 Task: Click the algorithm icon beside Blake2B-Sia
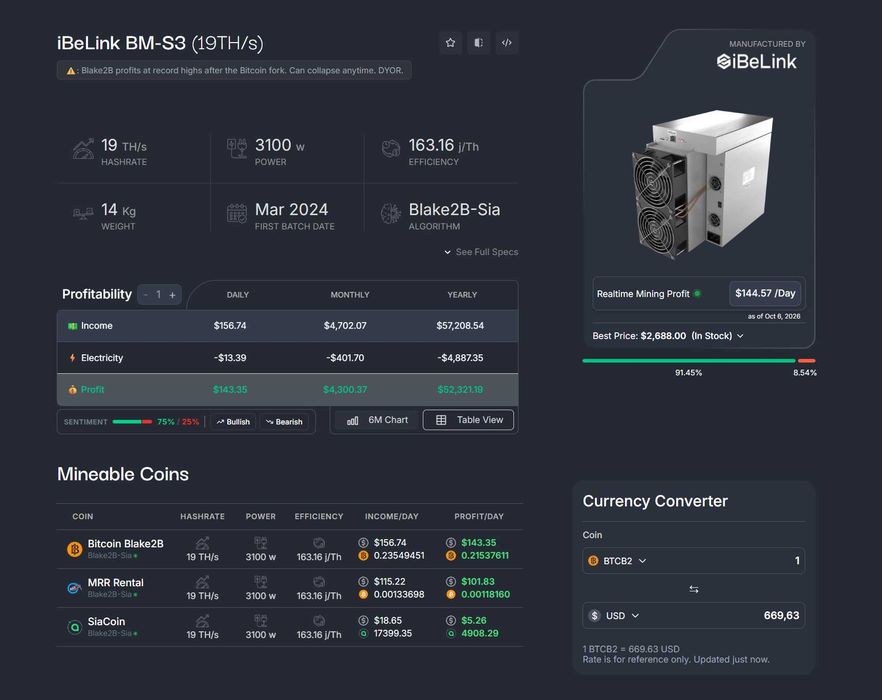(x=390, y=214)
